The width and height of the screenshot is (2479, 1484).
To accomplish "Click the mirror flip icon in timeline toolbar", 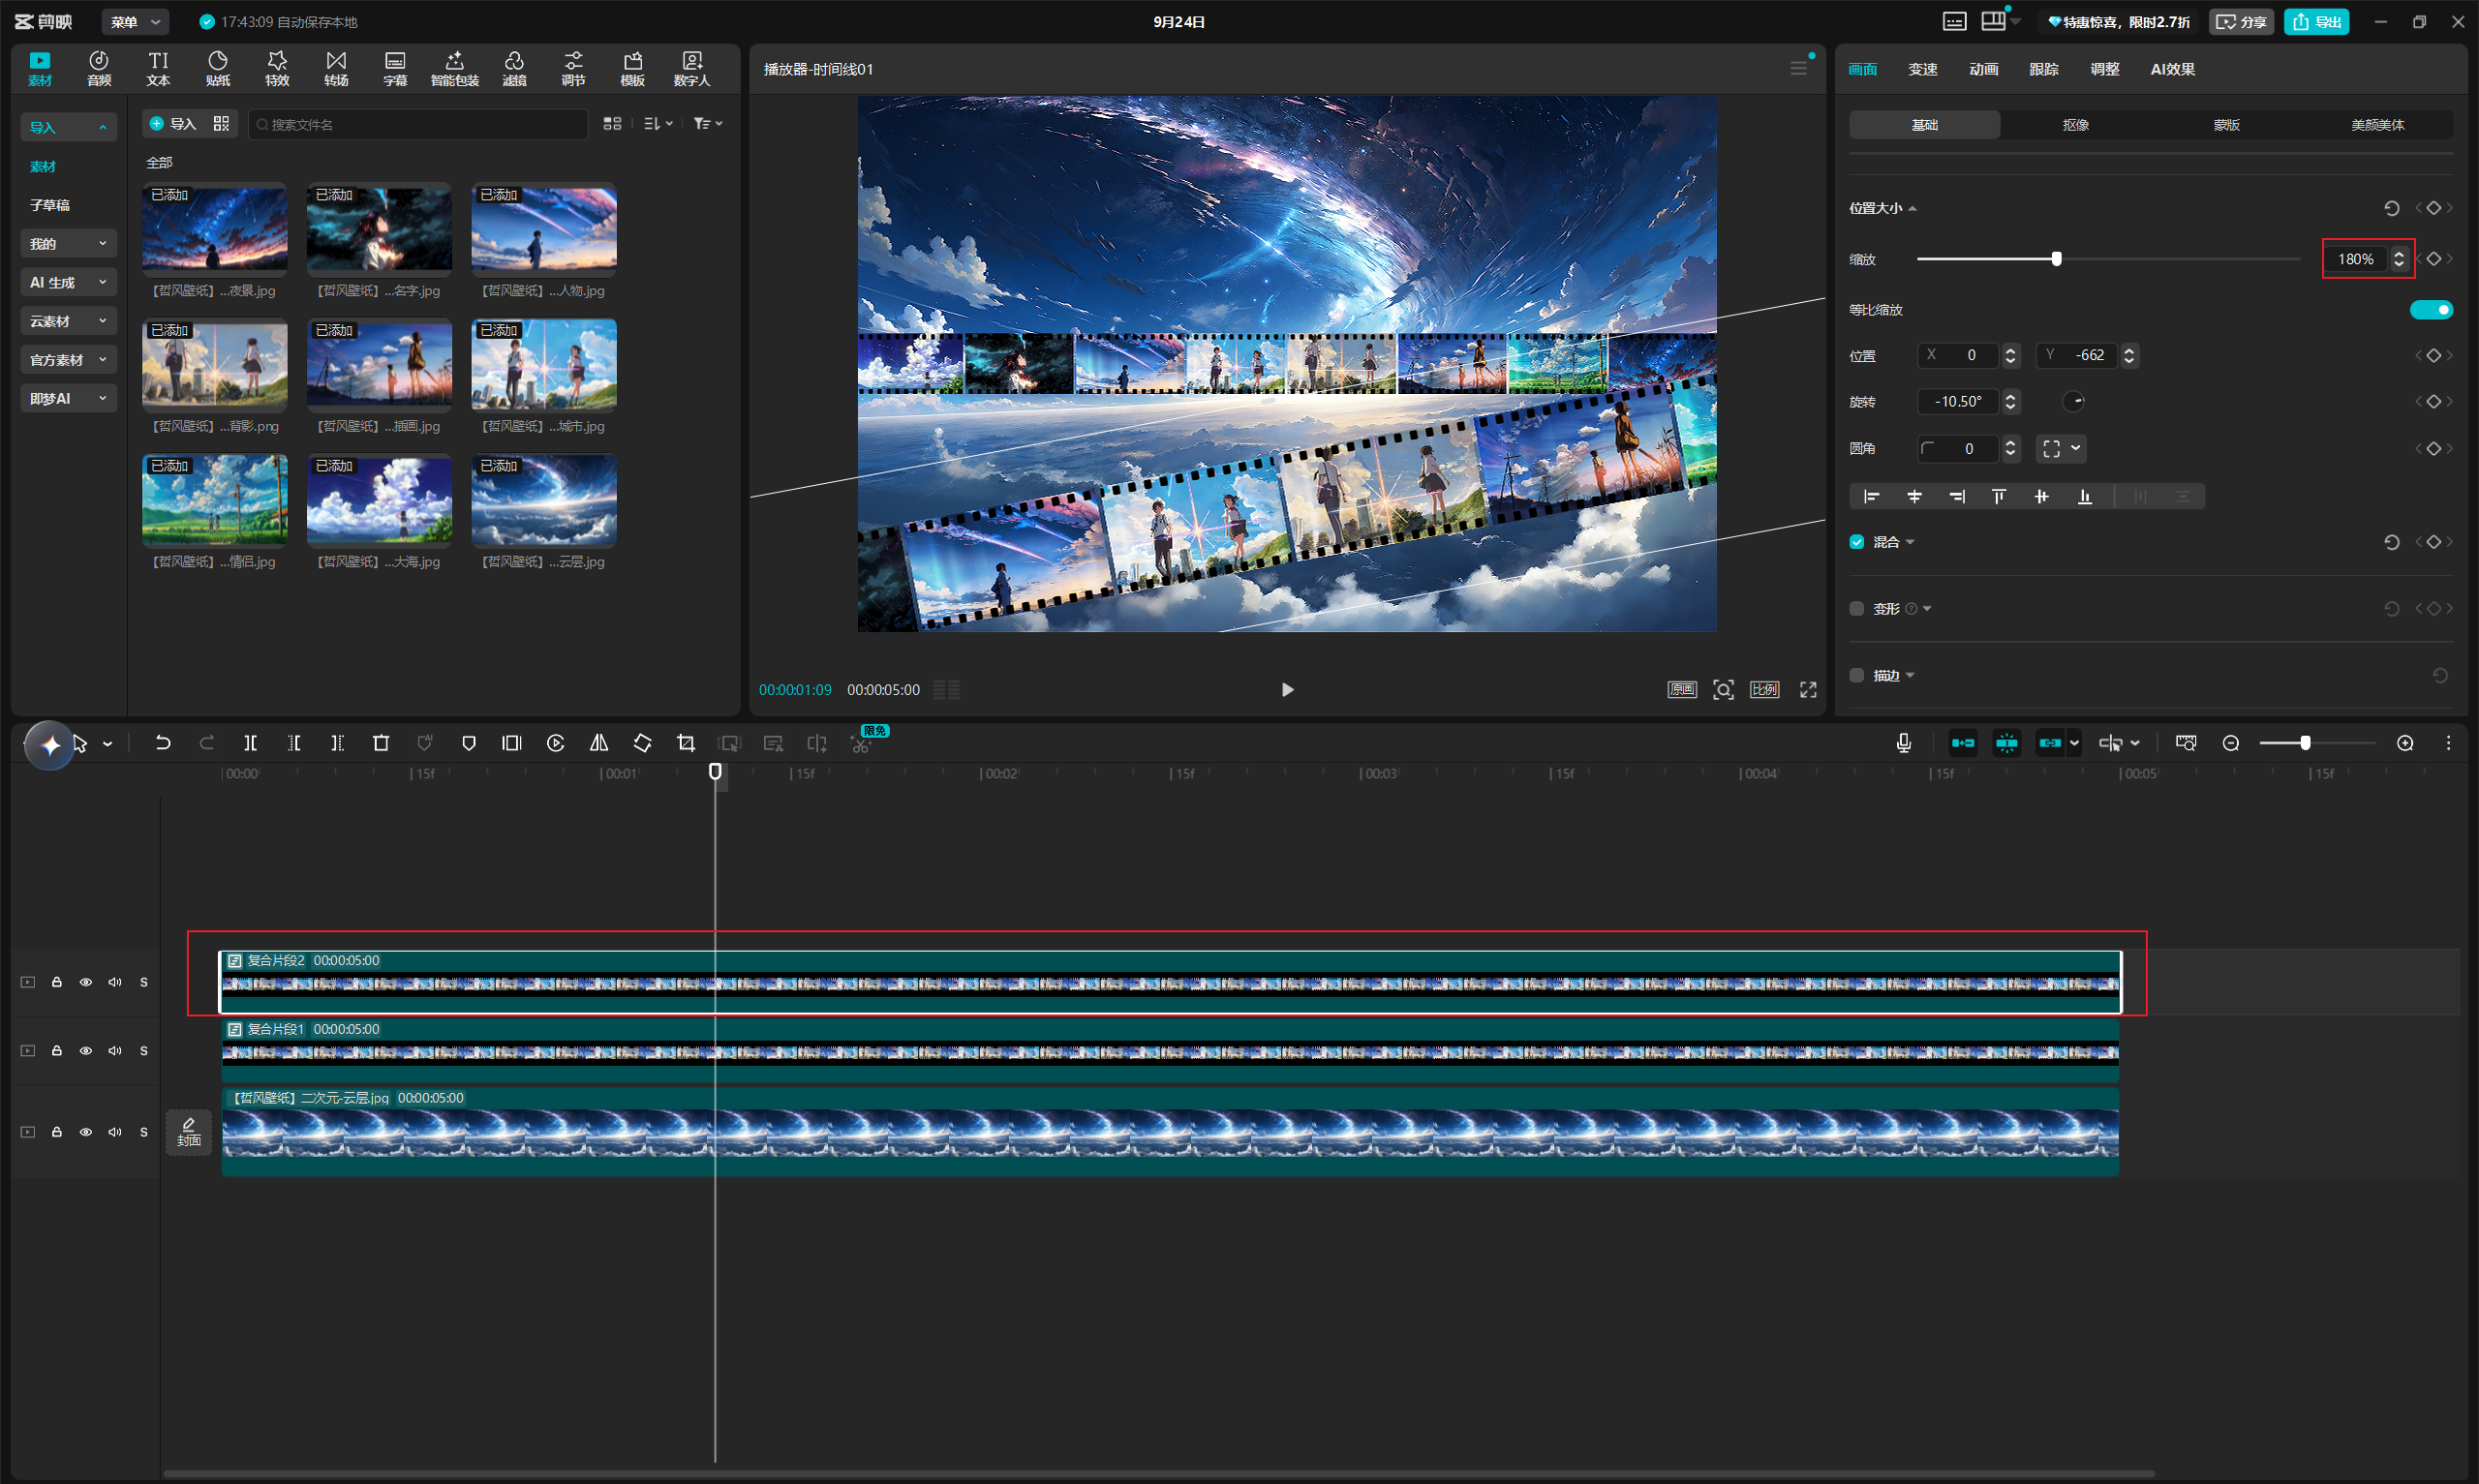I will coord(599,743).
